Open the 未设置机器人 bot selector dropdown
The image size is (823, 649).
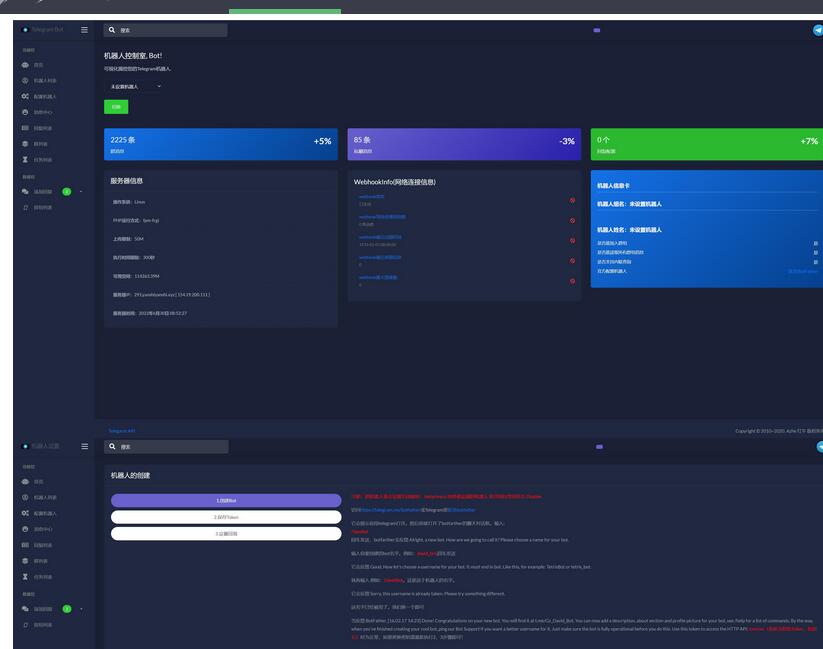point(135,87)
